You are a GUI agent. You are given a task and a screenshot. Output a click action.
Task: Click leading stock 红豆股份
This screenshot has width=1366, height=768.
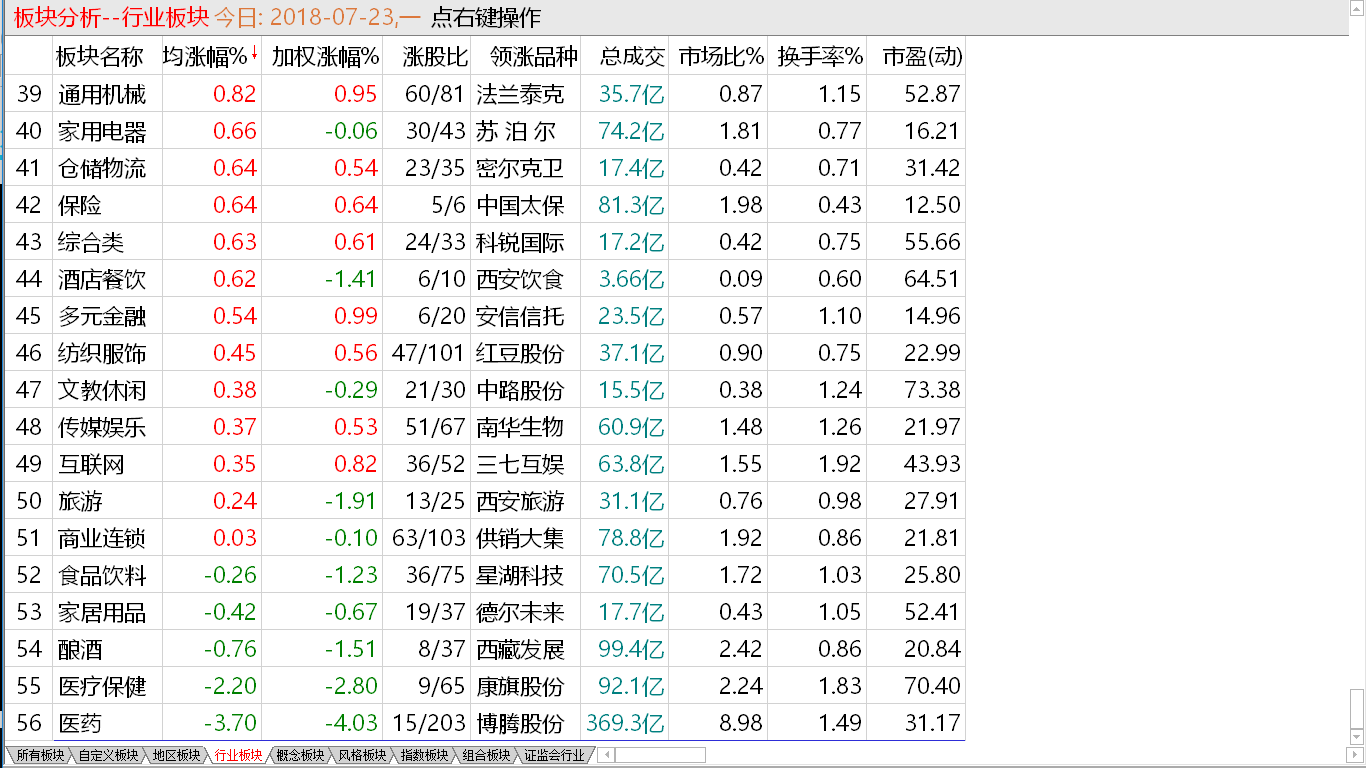520,353
